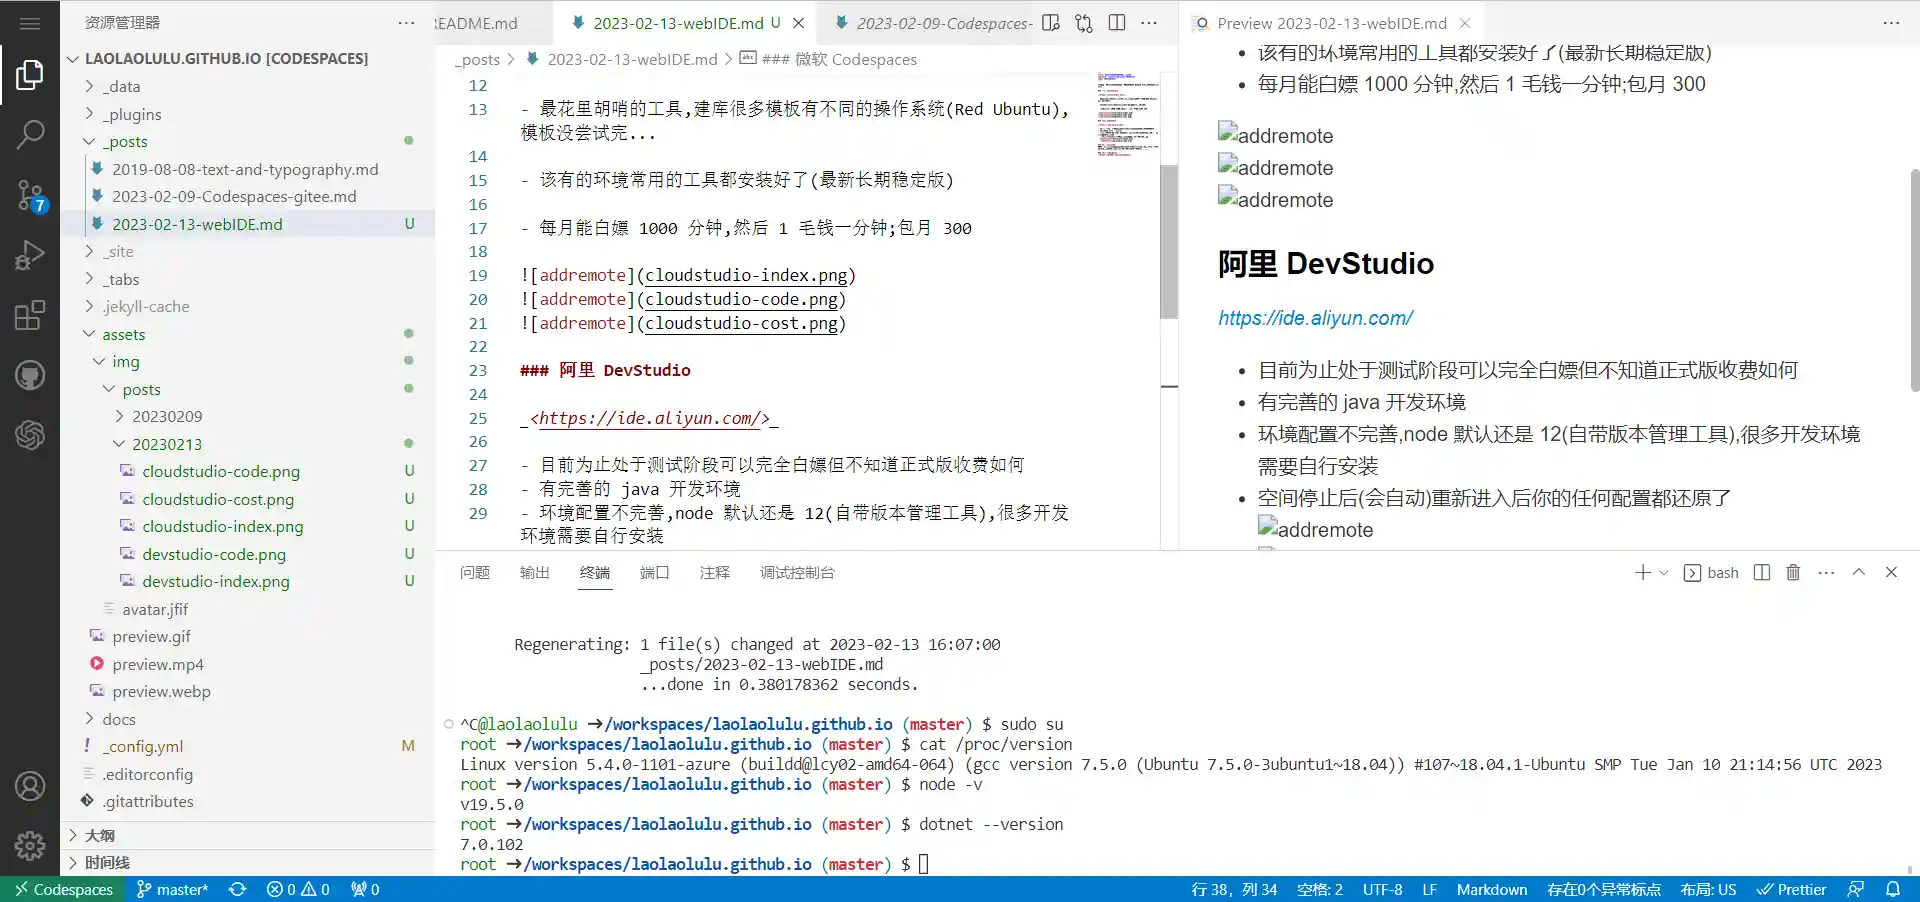Kill terminal using the trash icon
This screenshot has height=902, width=1920.
click(1793, 572)
